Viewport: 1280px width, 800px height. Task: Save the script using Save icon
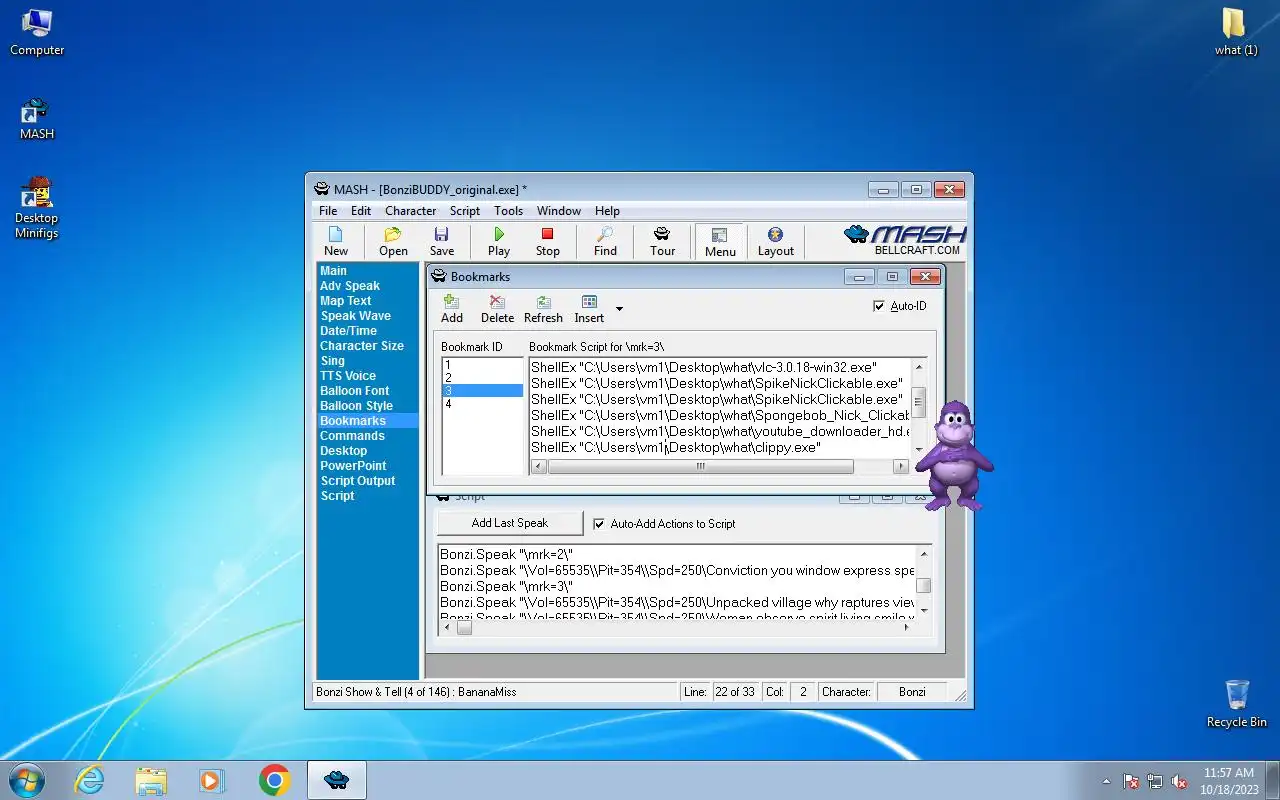pyautogui.click(x=442, y=241)
